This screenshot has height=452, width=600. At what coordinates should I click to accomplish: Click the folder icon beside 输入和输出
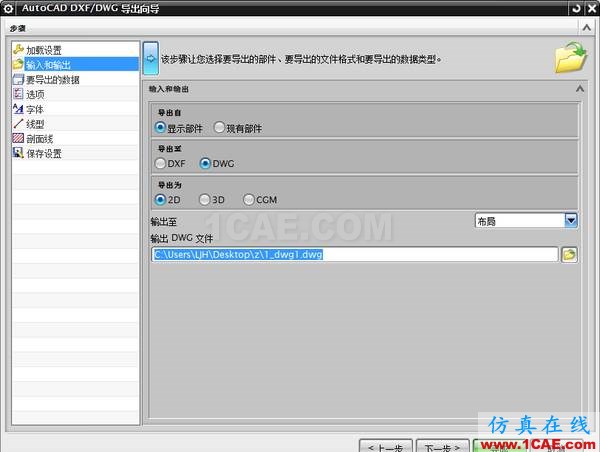[18, 64]
